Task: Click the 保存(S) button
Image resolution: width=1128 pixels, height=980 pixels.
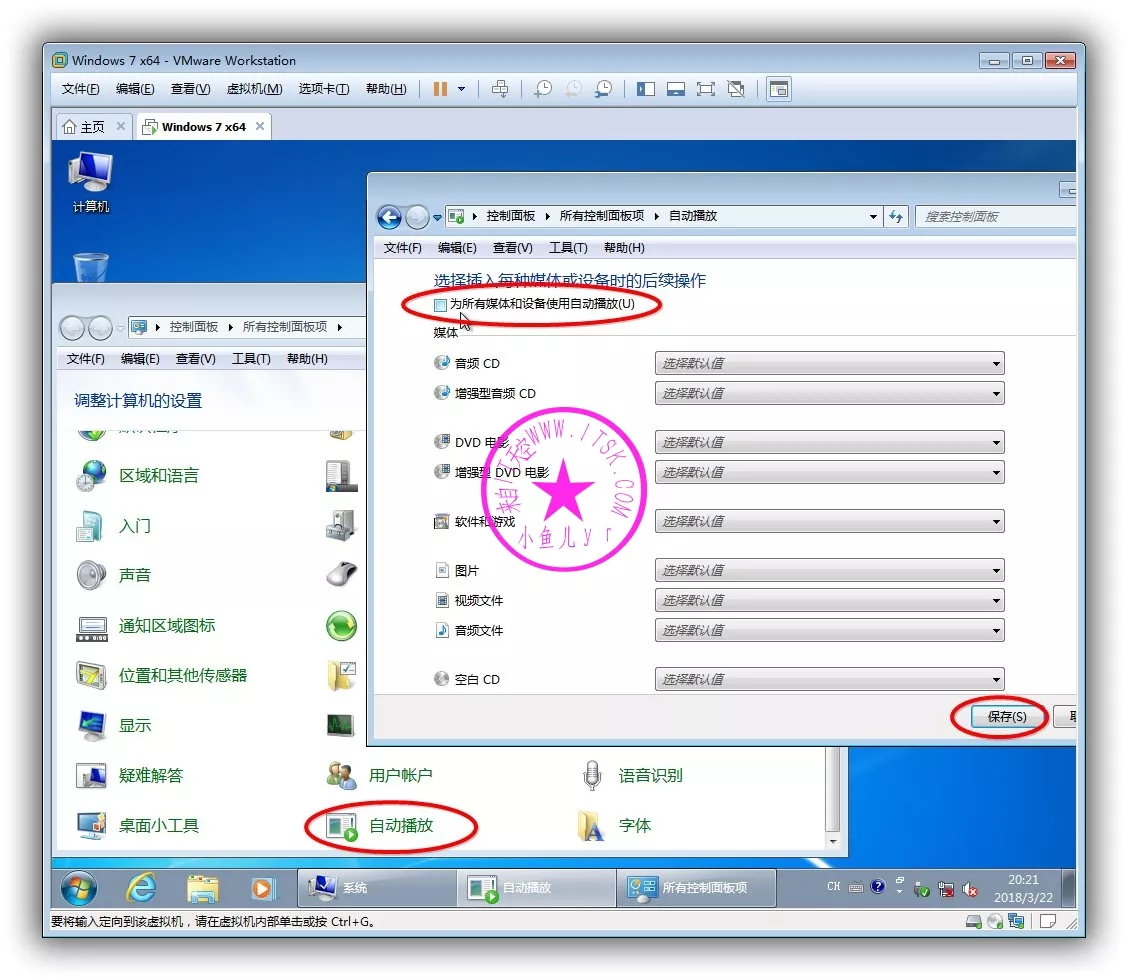Action: 1006,717
